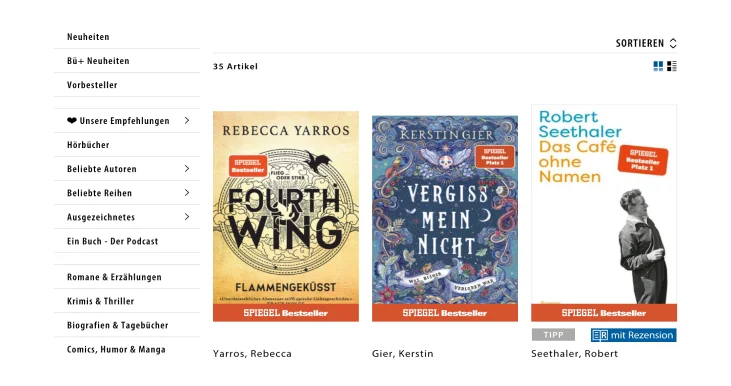Expand the Beliebte Reihen chevron
Image resolution: width=731 pixels, height=386 pixels.
[x=187, y=193]
